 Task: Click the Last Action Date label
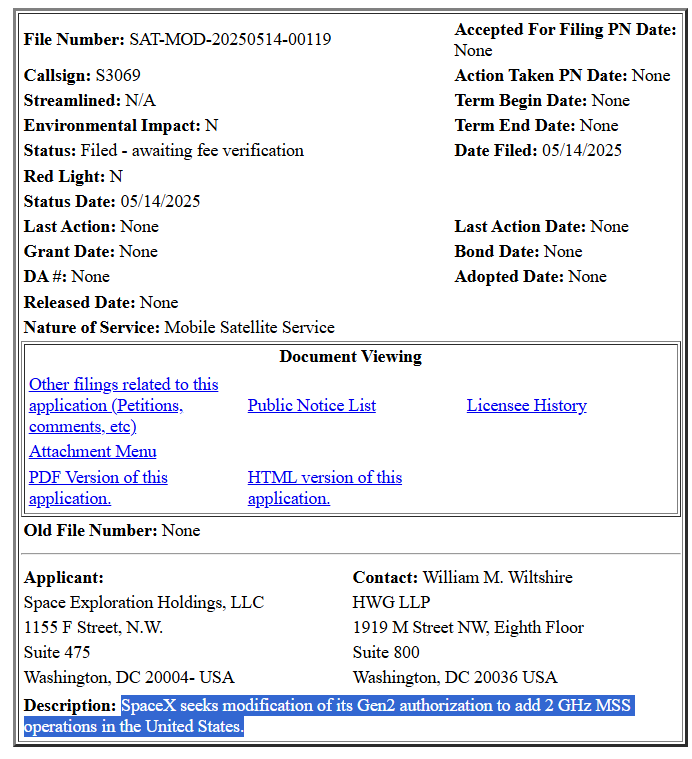[x=520, y=227]
